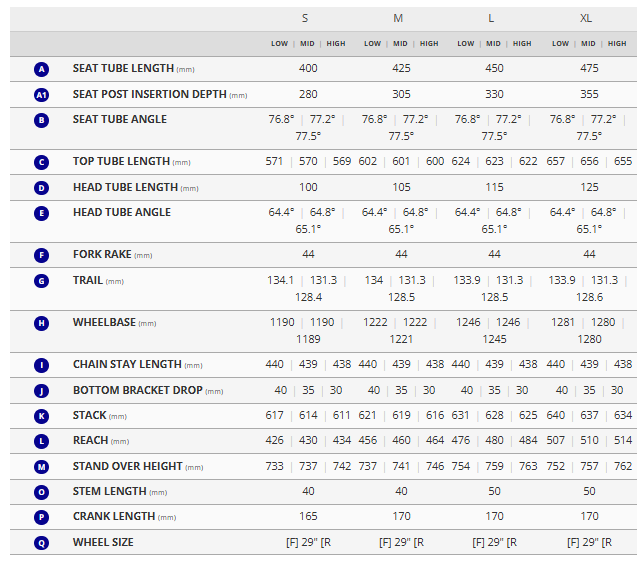Viewport: 640px width, 563px height.
Task: Select the H badge for wheelbase
Action: pos(41,323)
